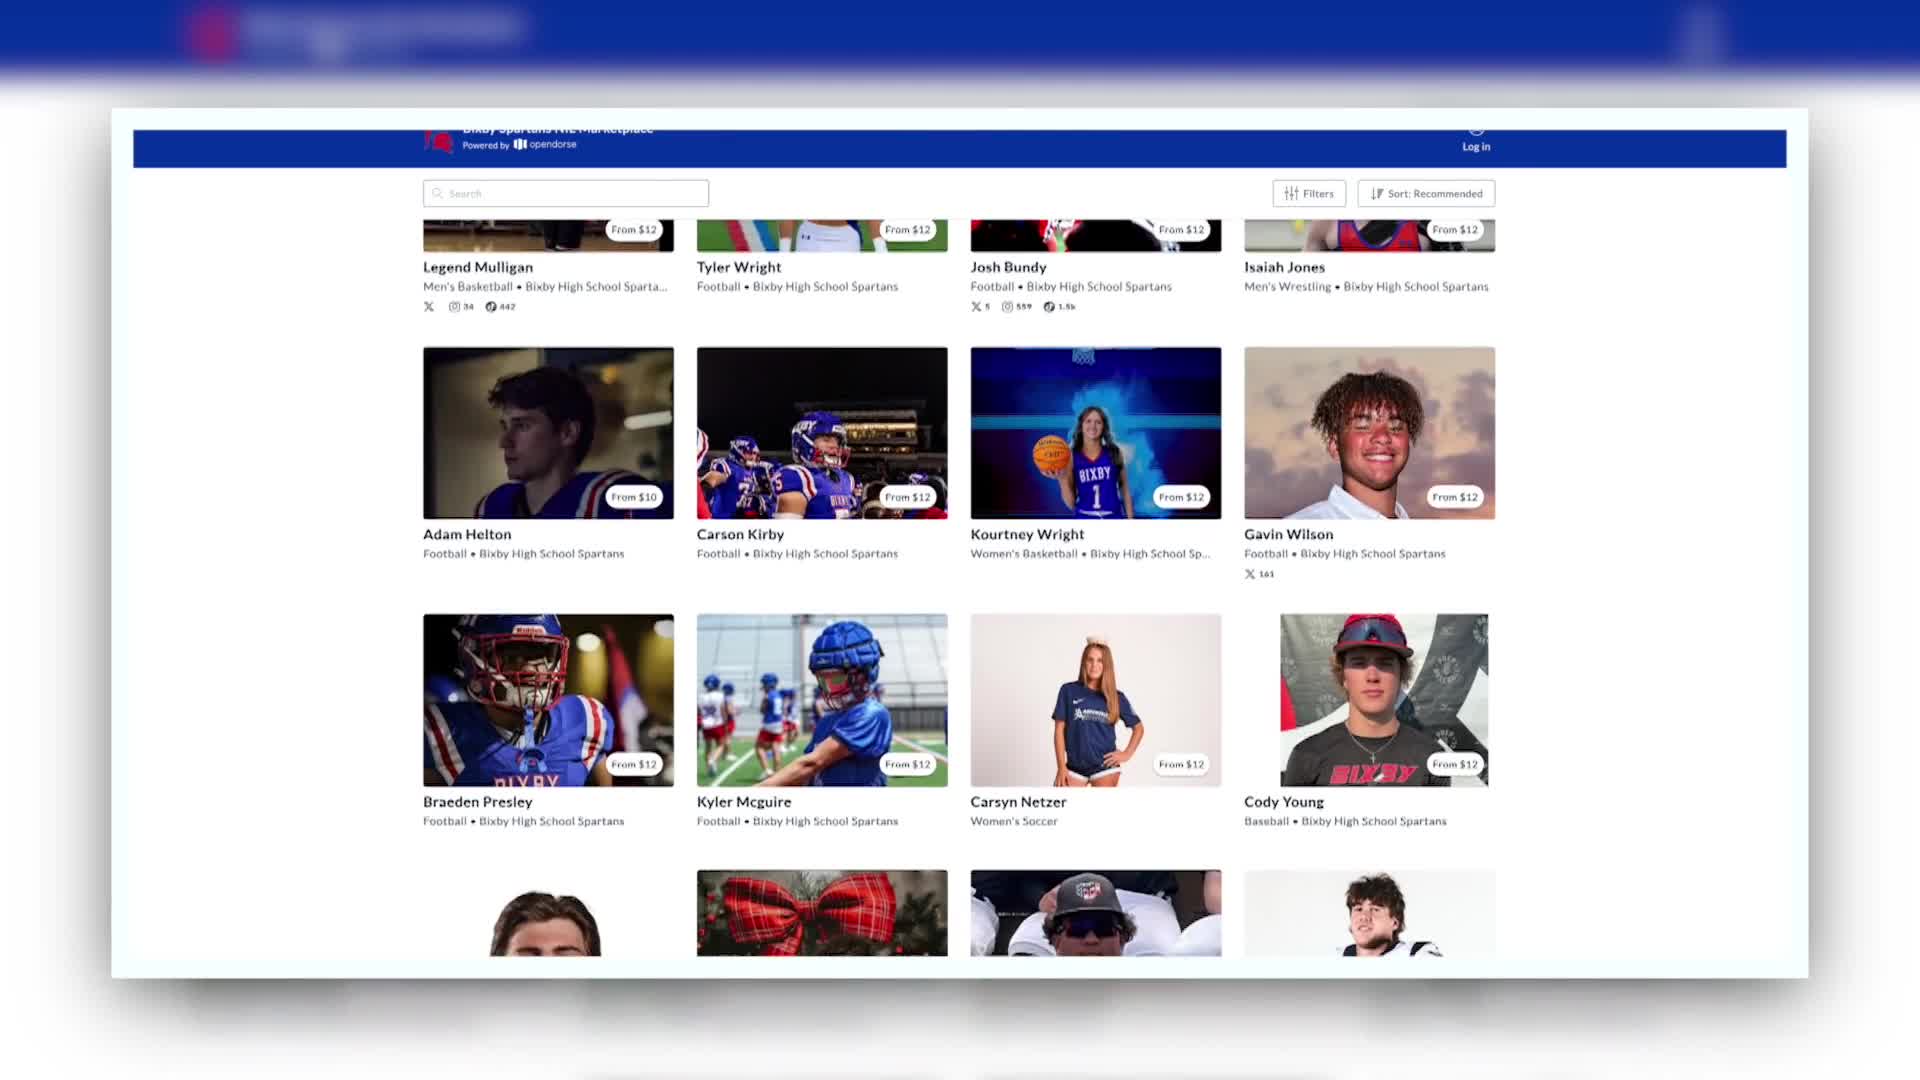This screenshot has height=1080, width=1920.
Task: Expand the Sort: Recommended dropdown
Action: [x=1426, y=194]
